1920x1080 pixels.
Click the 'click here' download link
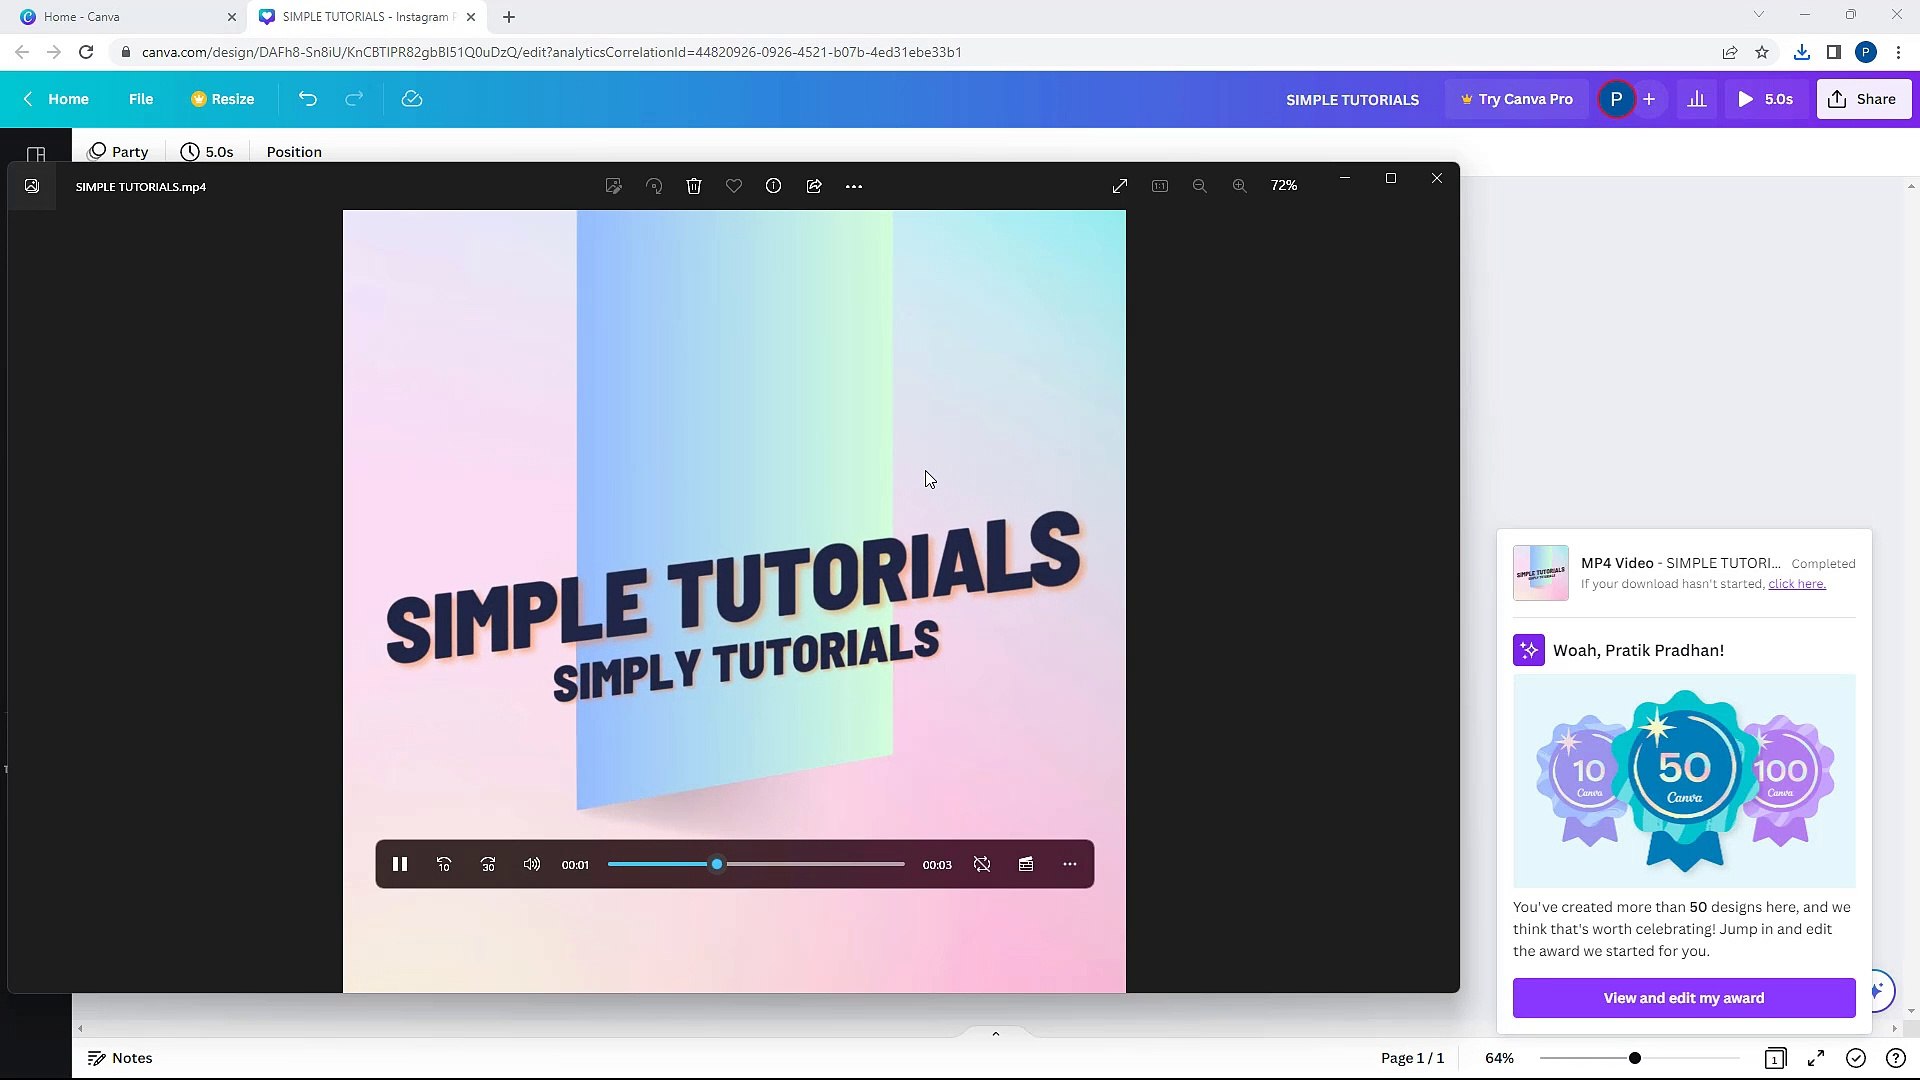pyautogui.click(x=1797, y=583)
